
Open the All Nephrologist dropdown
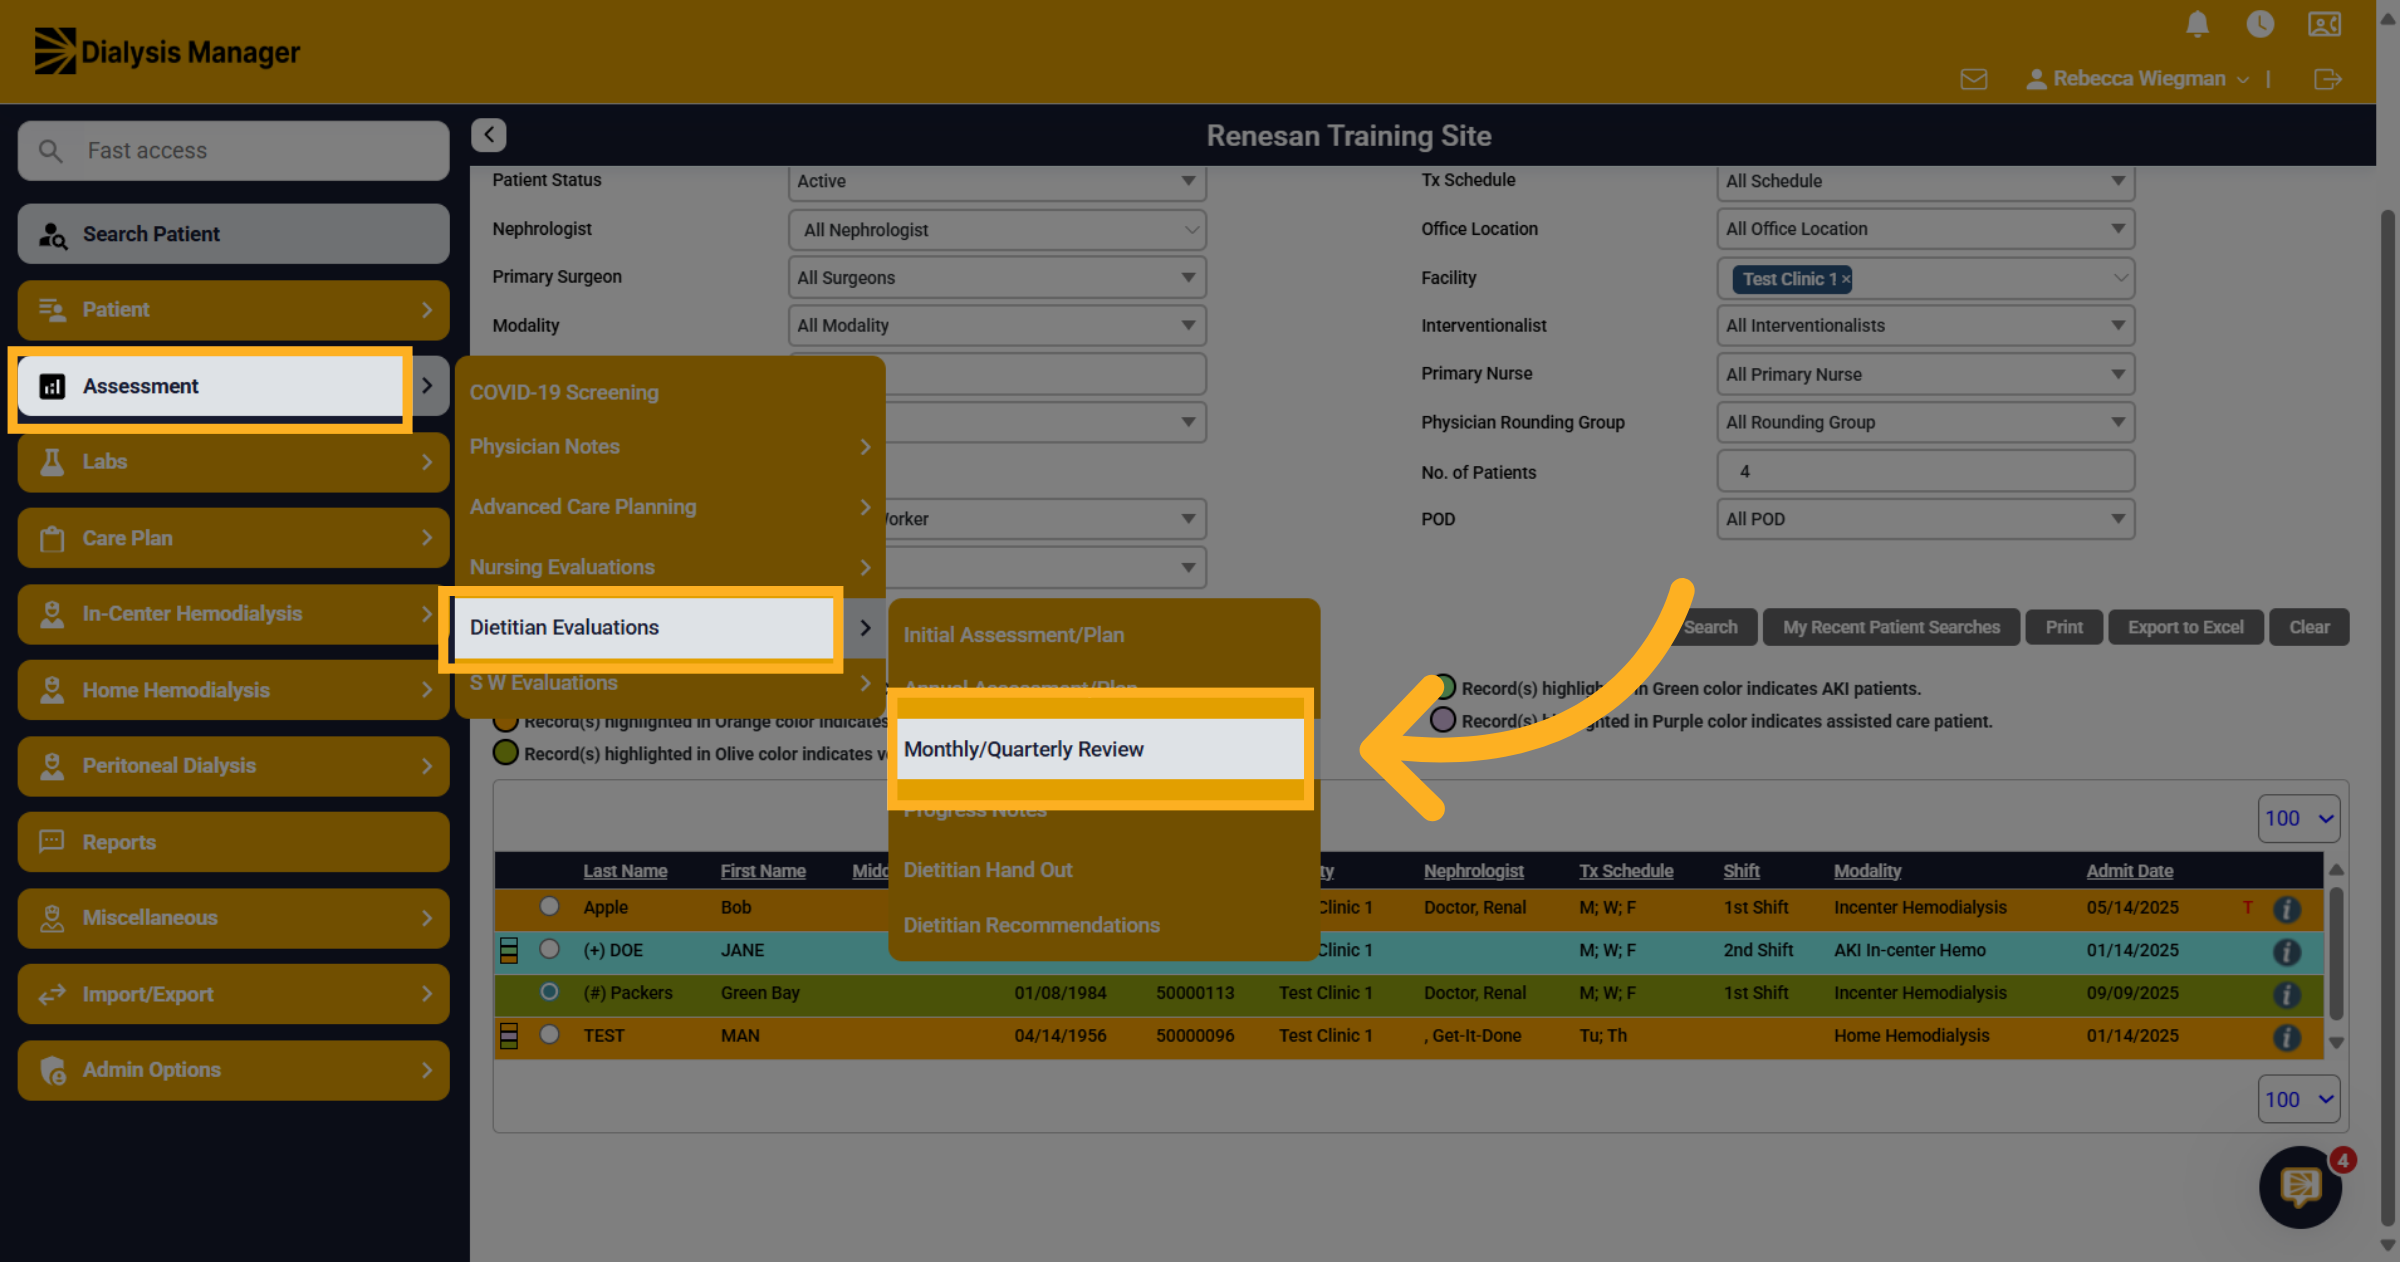(x=997, y=230)
